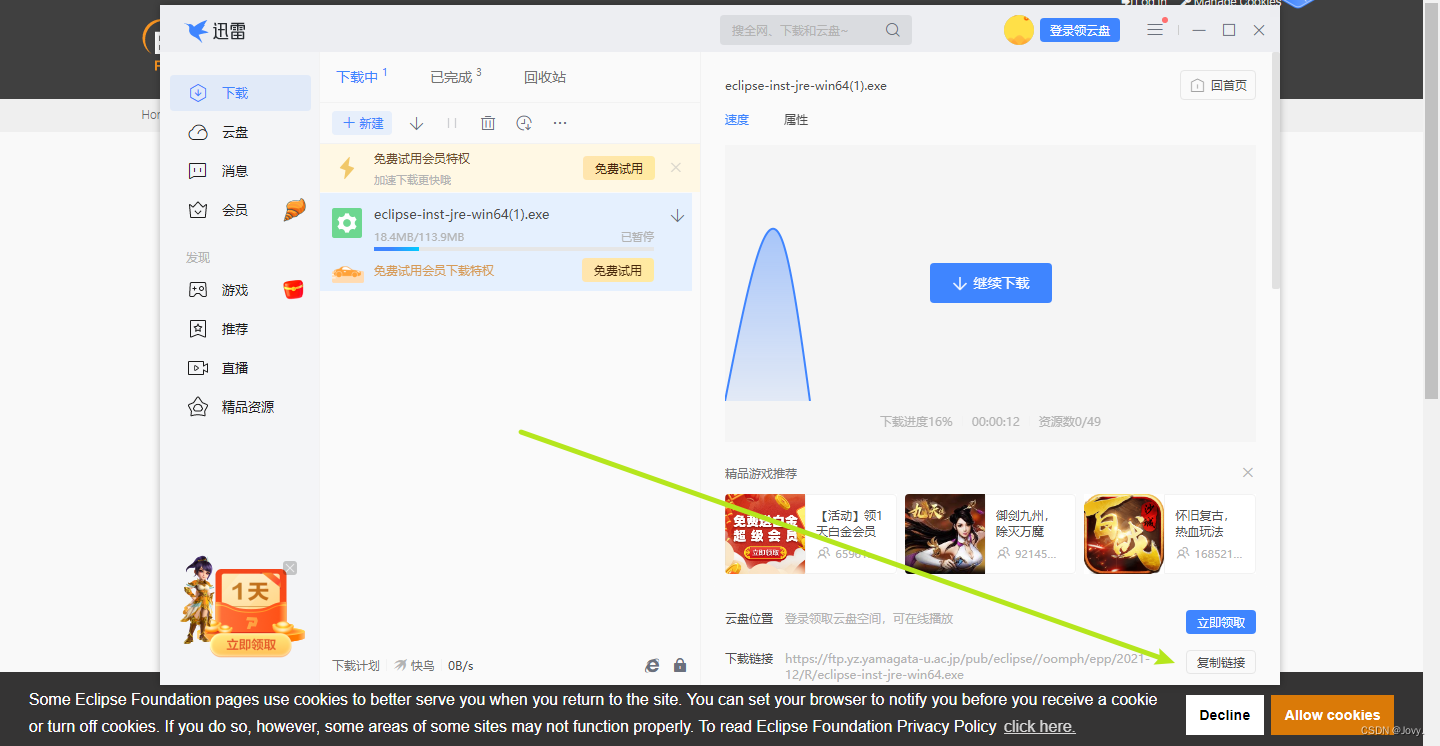Click 免费试用 under eclipse download task
This screenshot has height=746, width=1440.
[618, 270]
